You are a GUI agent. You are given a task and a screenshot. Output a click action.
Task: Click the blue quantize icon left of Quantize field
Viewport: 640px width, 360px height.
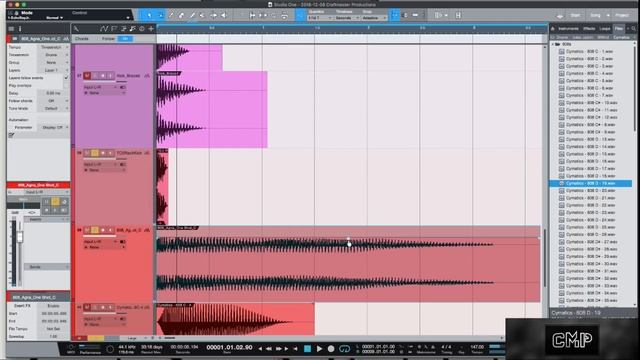click(x=300, y=16)
